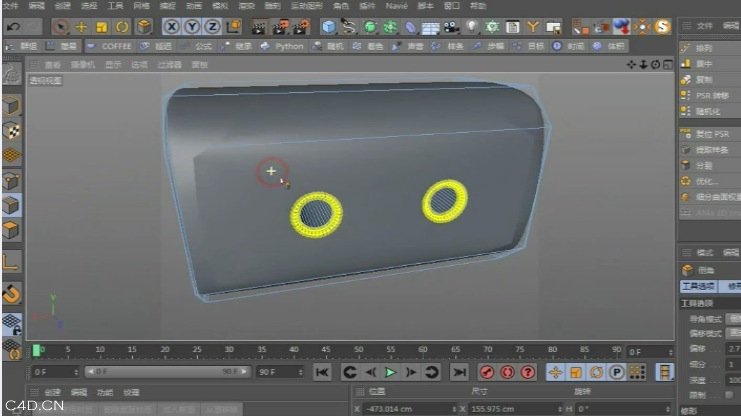
Task: Click the viewport zoom arrow icon
Action: (x=643, y=65)
